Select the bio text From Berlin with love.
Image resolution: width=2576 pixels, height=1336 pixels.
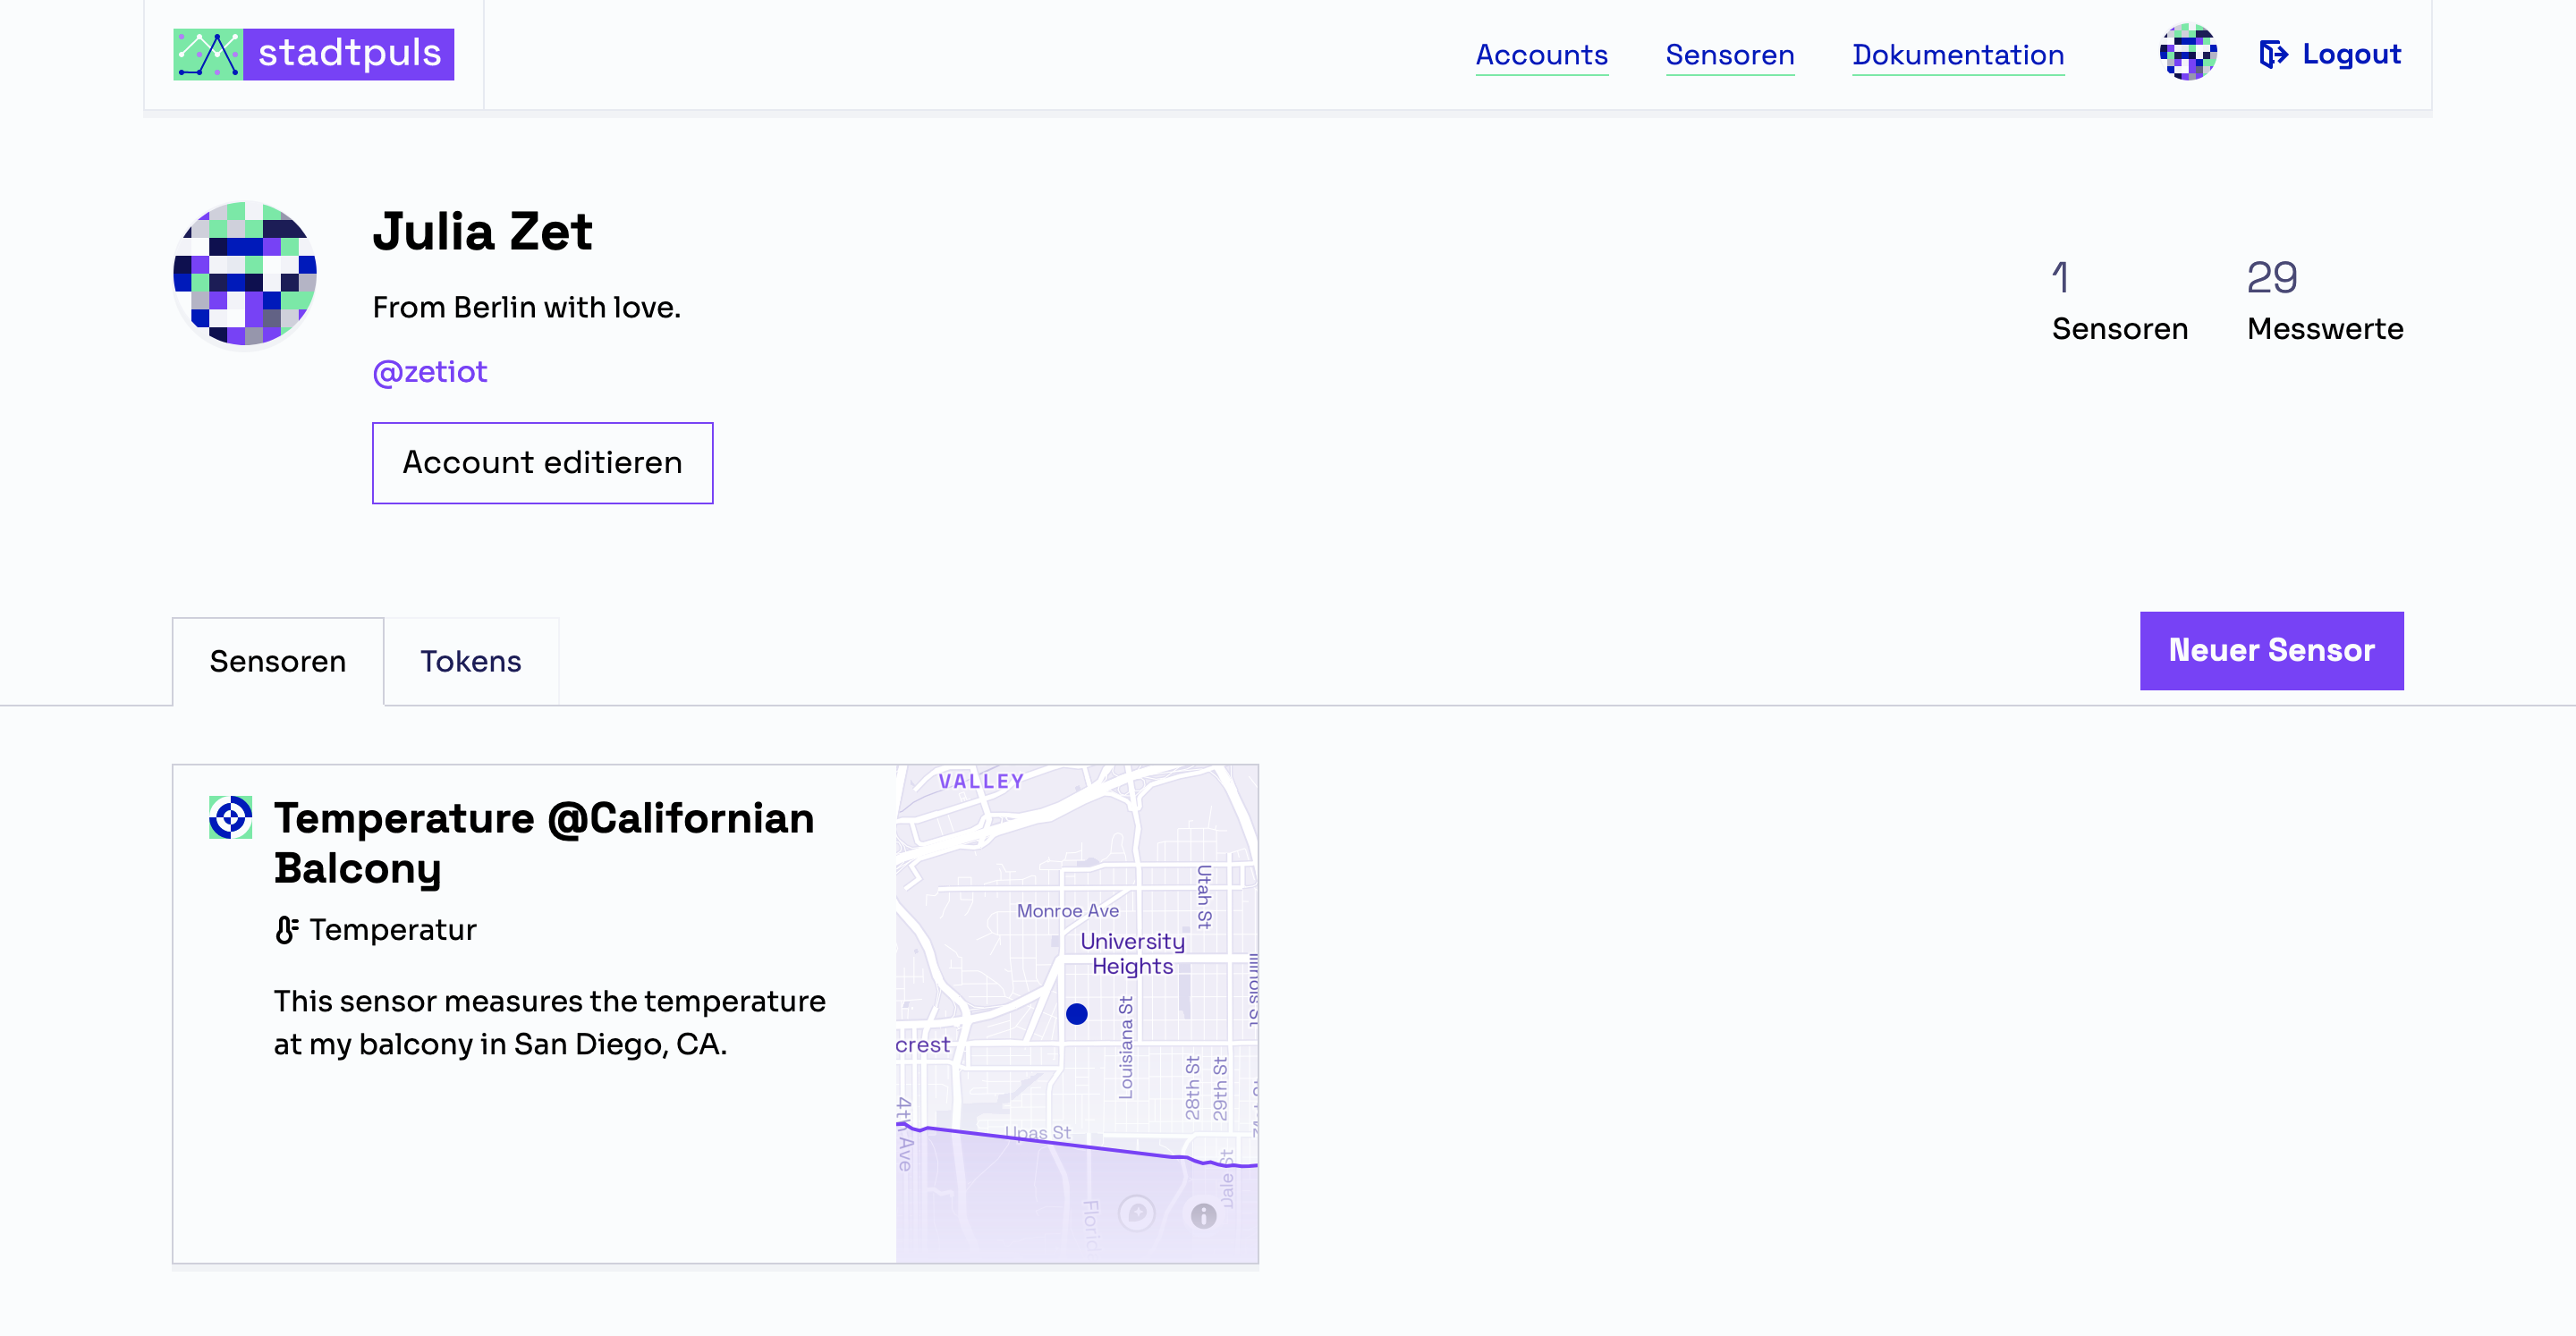527,308
